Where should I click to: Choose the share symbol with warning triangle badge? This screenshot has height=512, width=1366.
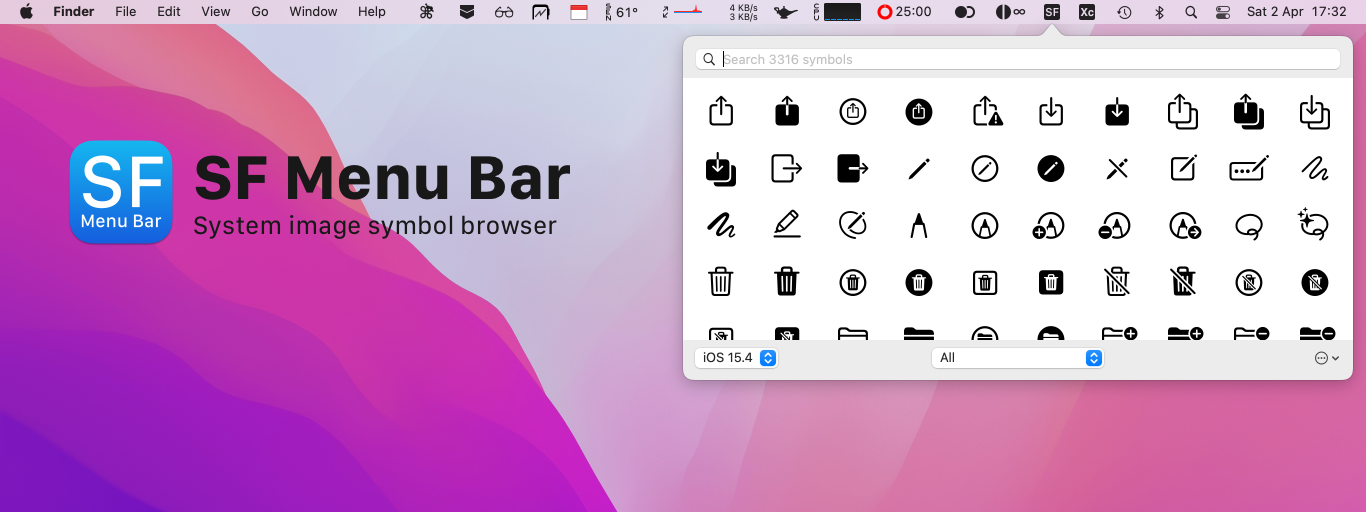(987, 110)
